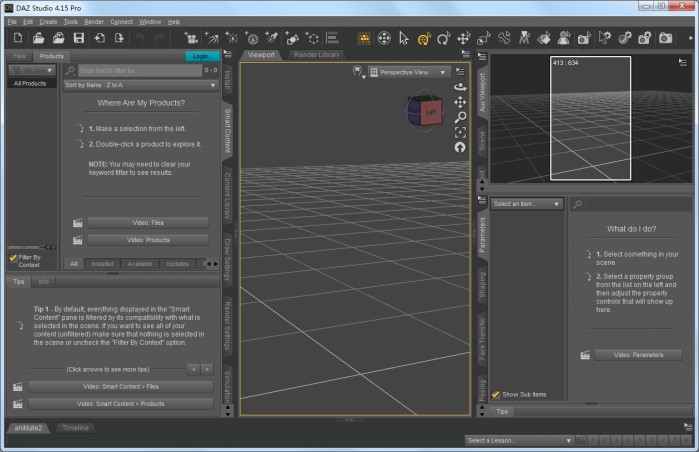Screen dimensions: 699x452
Task: Save the scene with the floppy icon
Action: click(79, 38)
